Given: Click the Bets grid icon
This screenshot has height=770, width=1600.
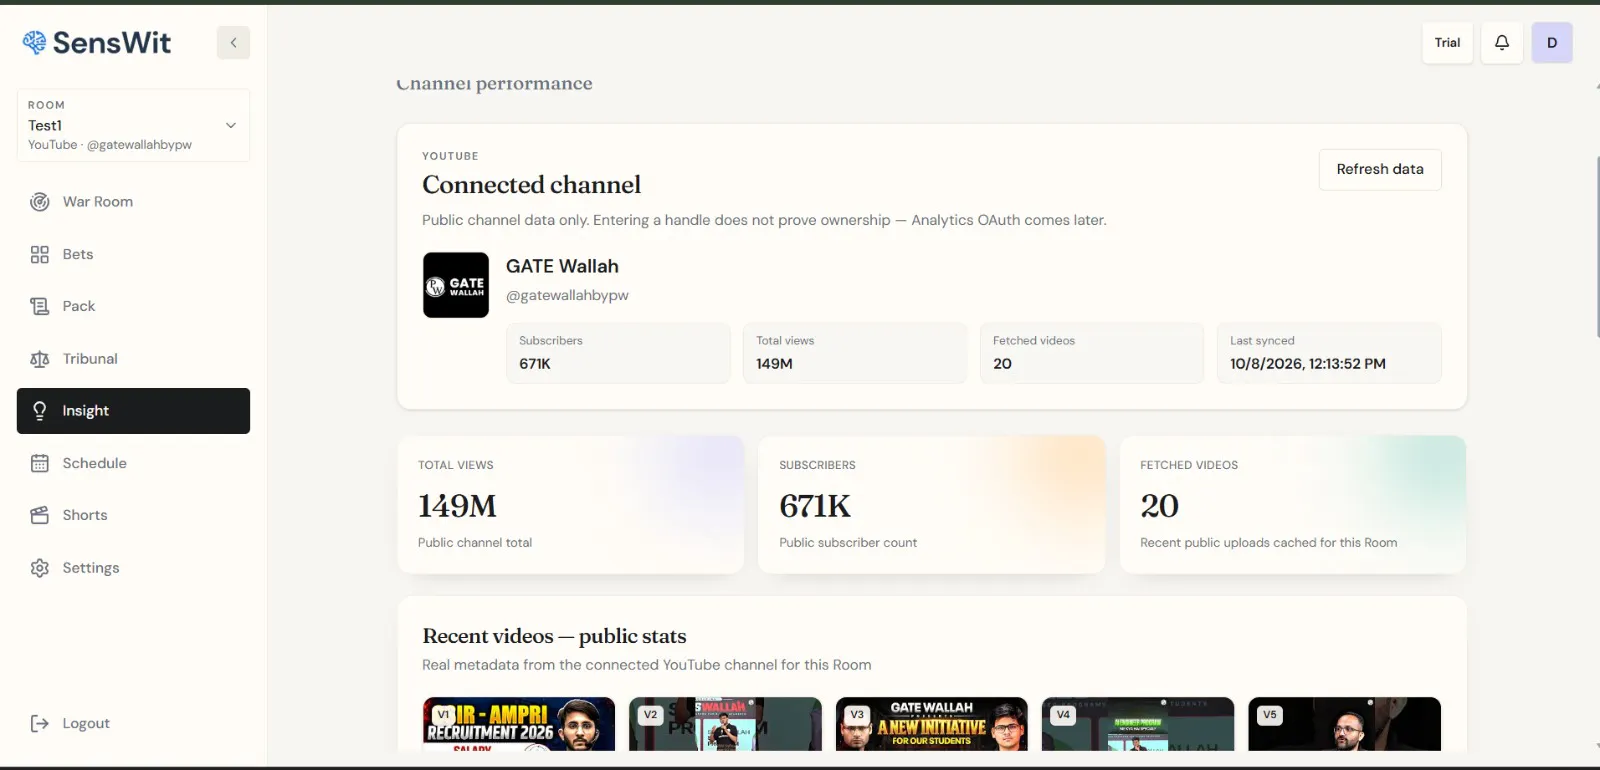Looking at the screenshot, I should tap(40, 254).
